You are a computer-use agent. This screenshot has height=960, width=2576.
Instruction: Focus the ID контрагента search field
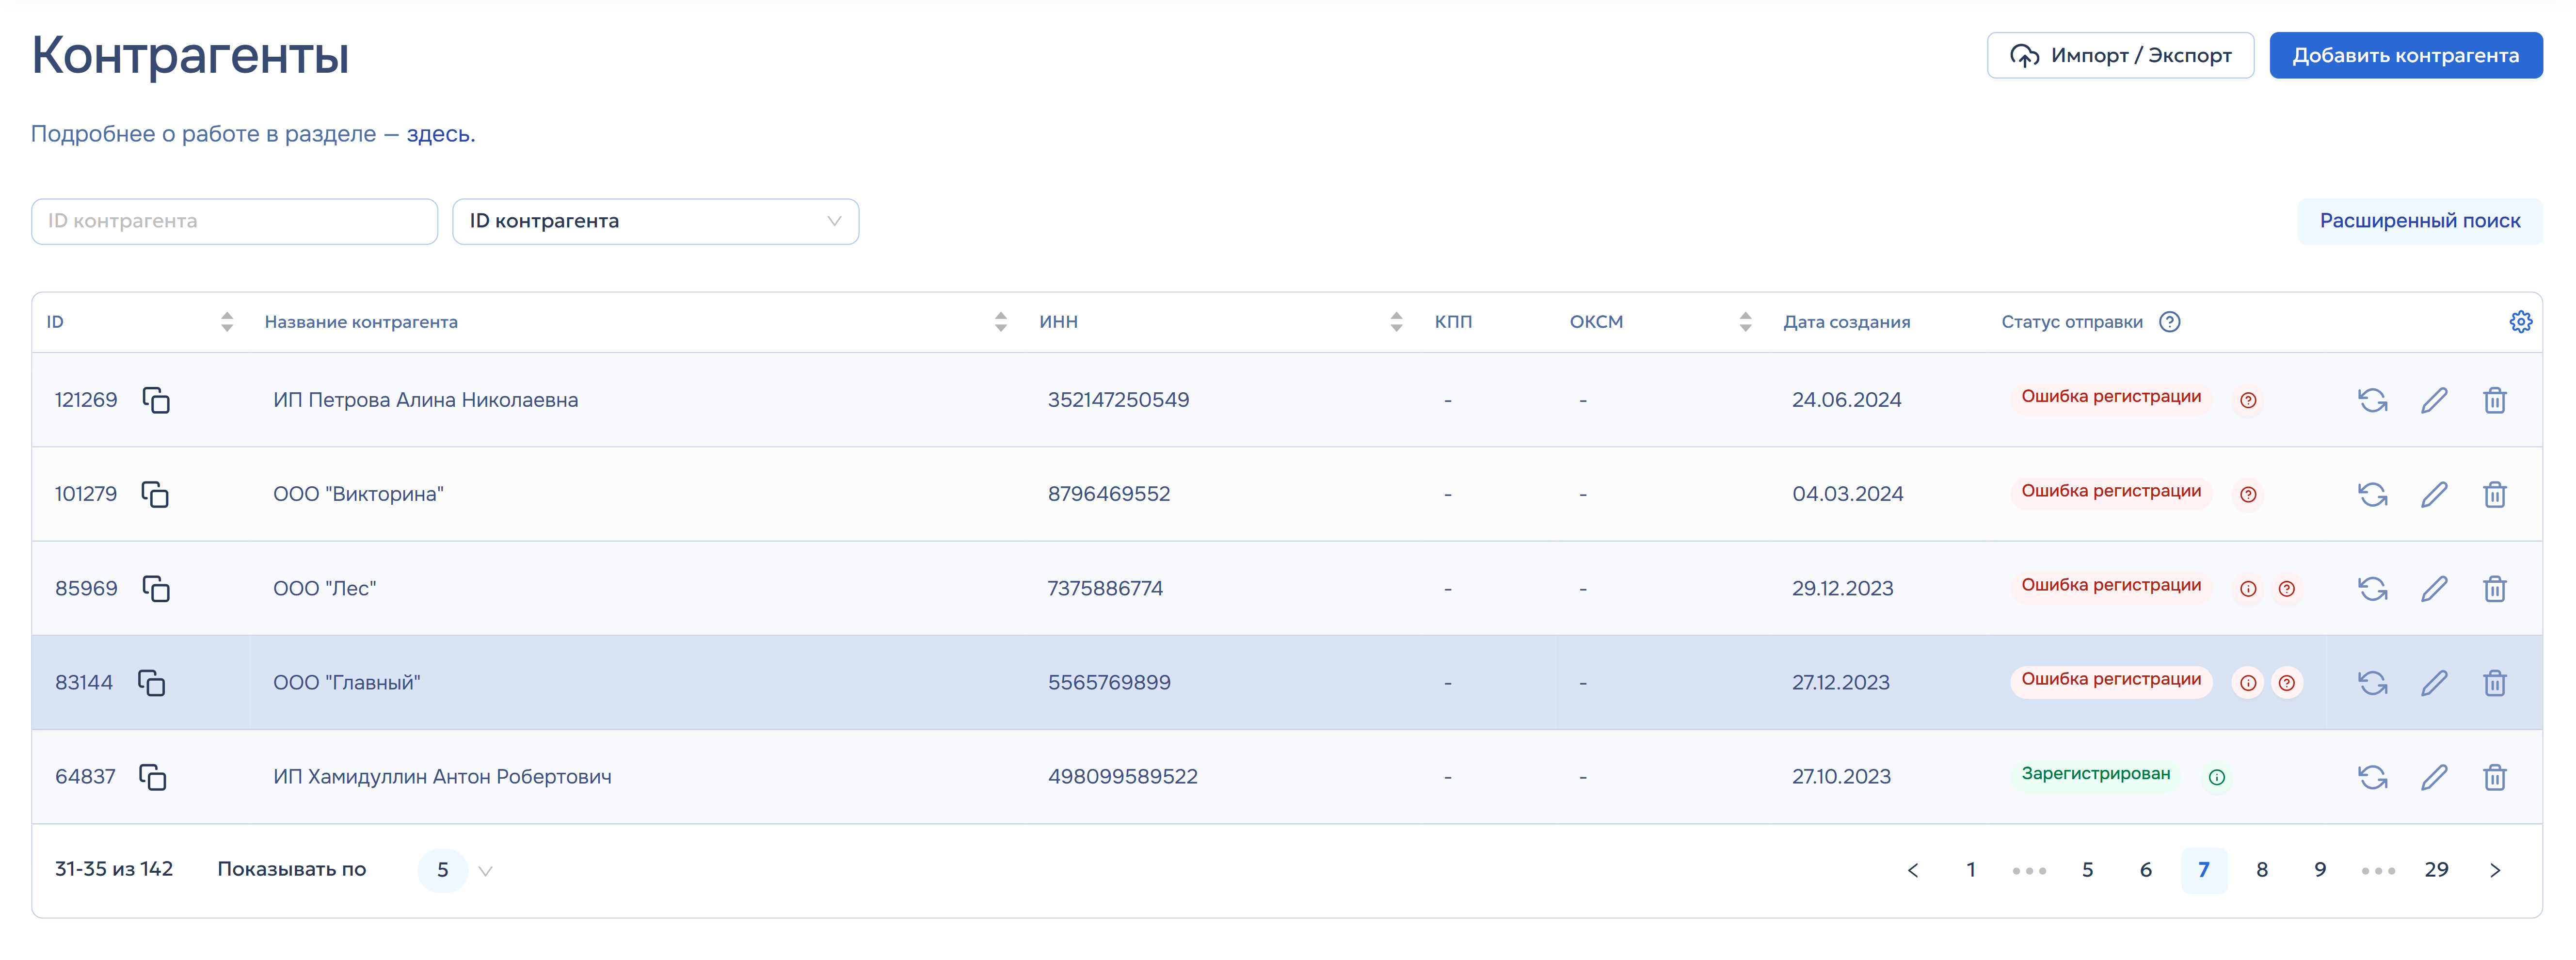tap(235, 221)
